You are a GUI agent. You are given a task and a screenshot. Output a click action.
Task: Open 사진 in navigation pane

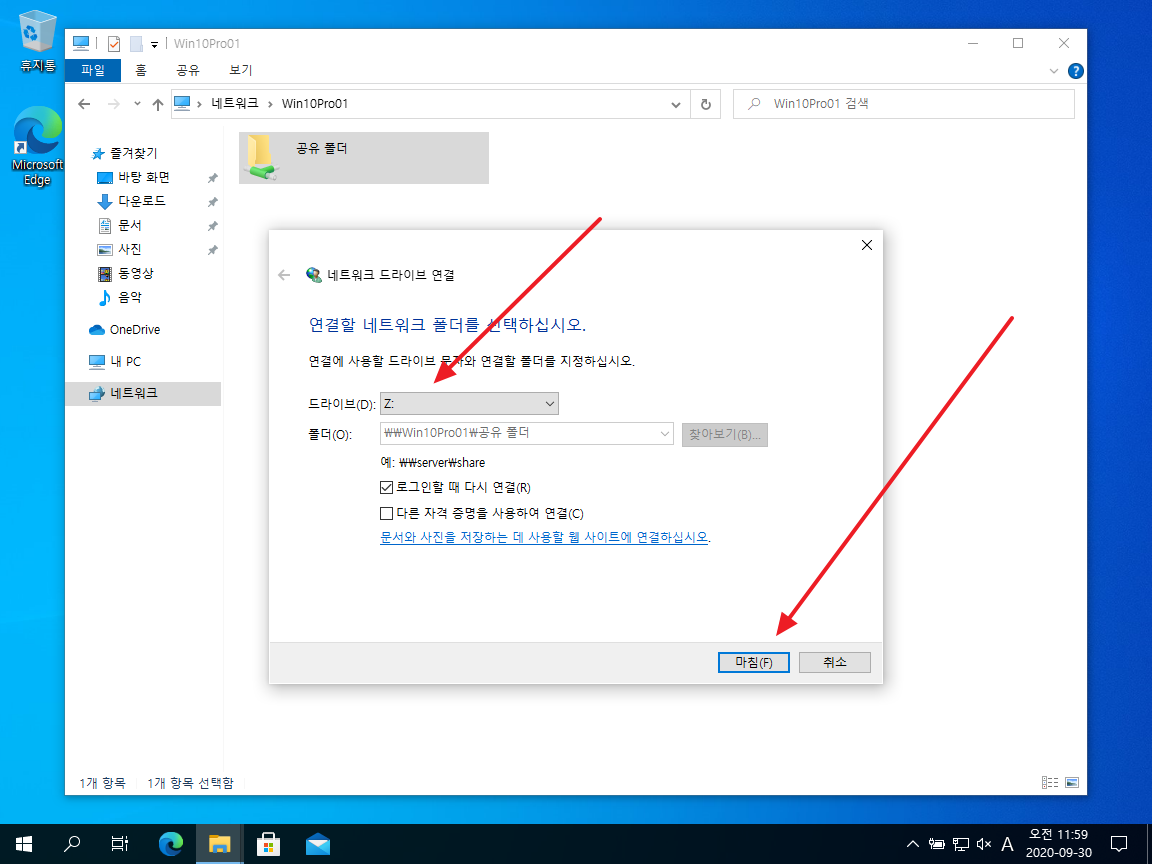(x=129, y=250)
